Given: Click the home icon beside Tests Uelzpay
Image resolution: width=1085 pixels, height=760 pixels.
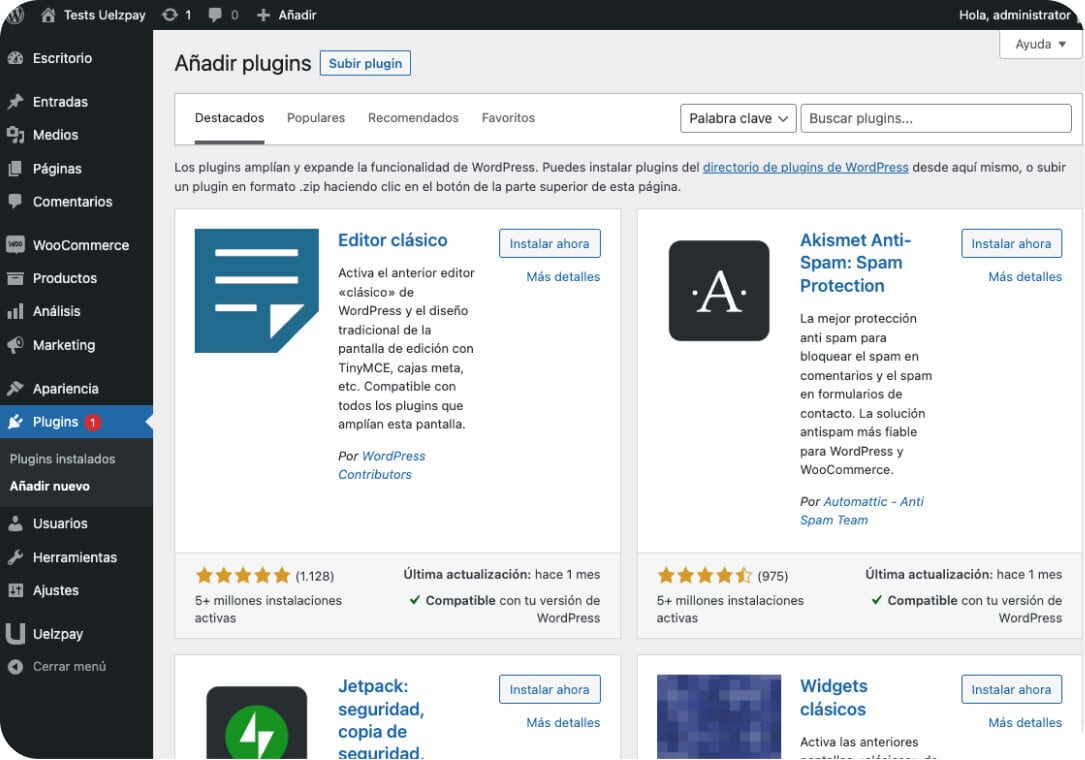Looking at the screenshot, I should coord(48,15).
